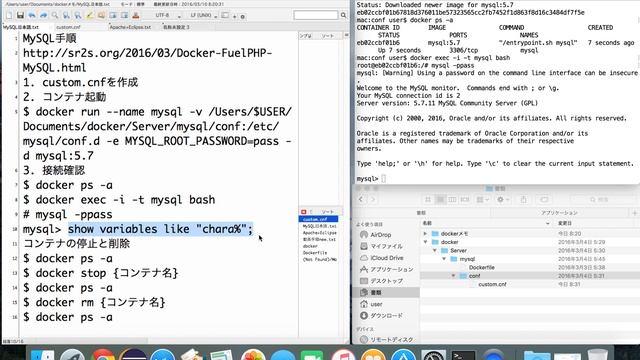The width and height of the screenshot is (640, 360).
Task: Select custom.cnf in editor file list
Action: tap(318, 219)
